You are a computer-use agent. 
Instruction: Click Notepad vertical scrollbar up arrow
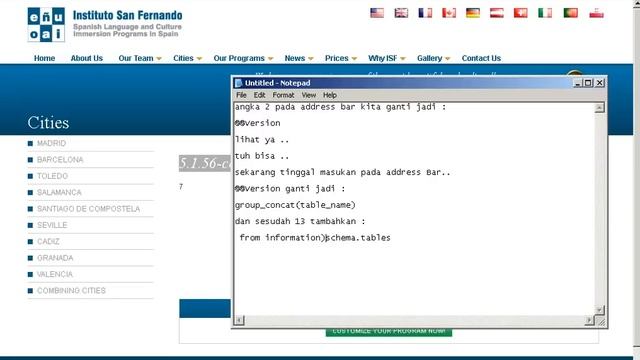click(599, 108)
